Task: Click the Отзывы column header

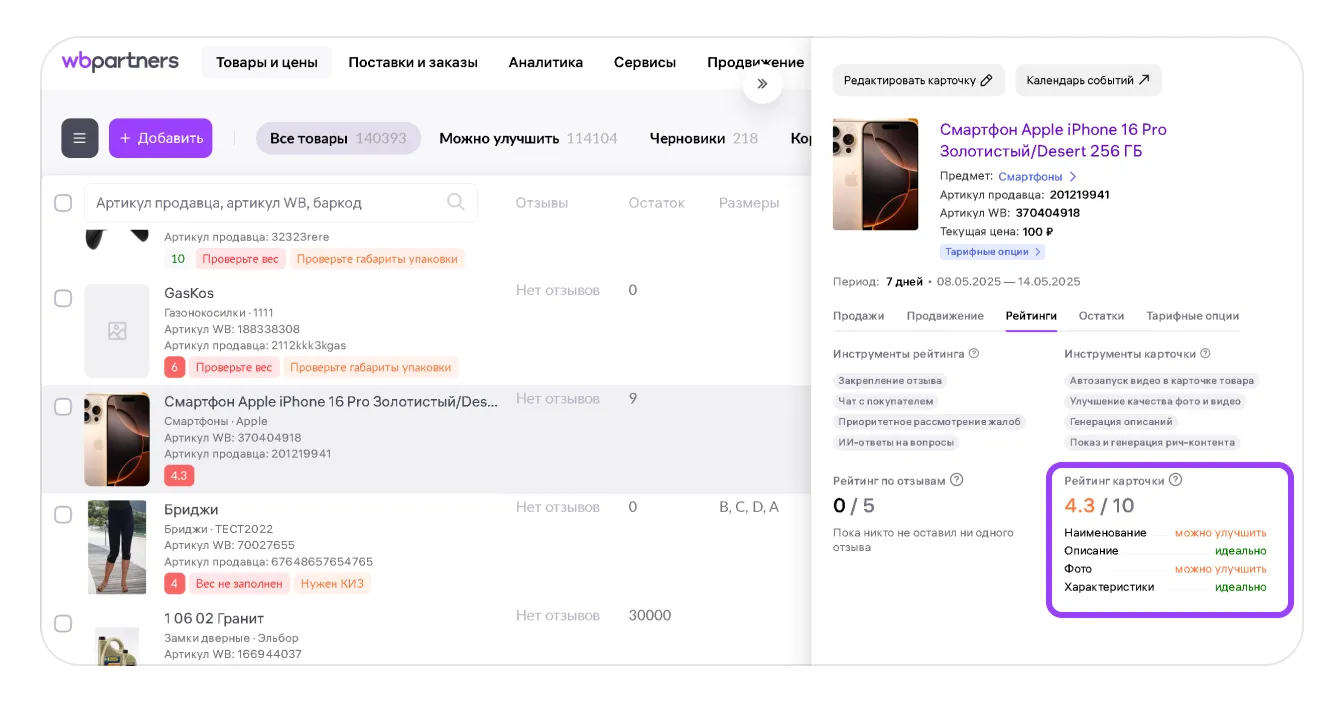Action: point(542,203)
